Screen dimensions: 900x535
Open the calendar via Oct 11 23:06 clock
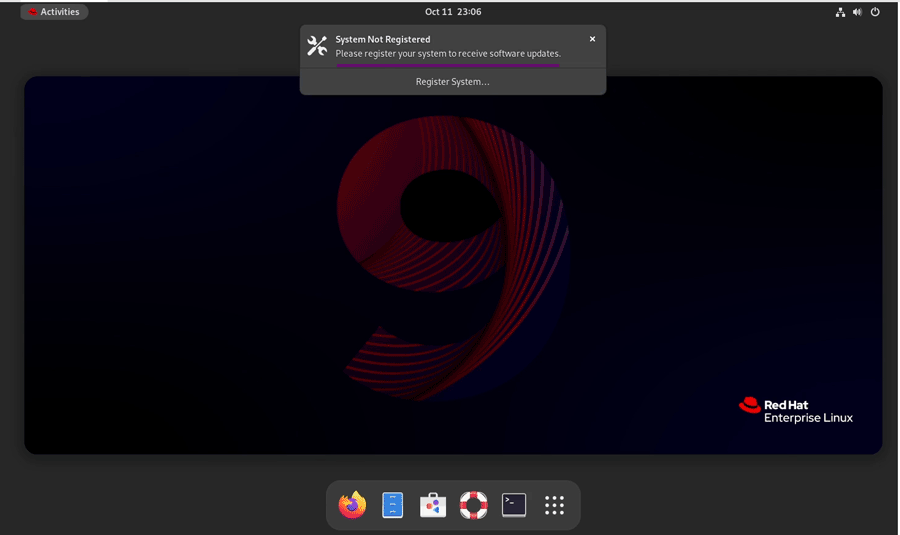coord(453,12)
